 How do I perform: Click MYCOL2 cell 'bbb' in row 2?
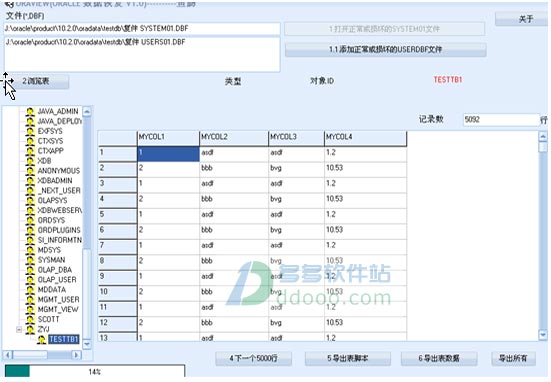(x=234, y=168)
